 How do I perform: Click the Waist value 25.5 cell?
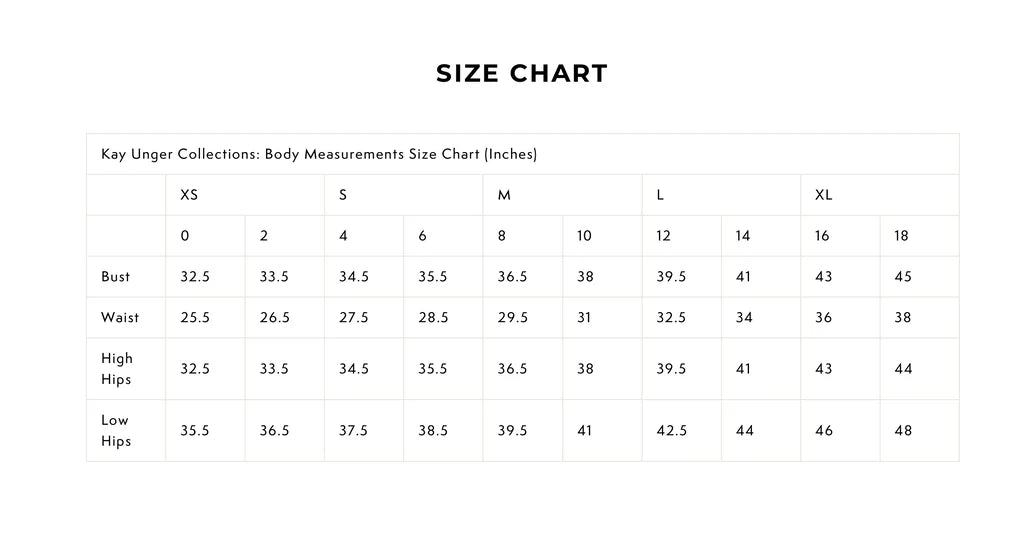tap(195, 318)
